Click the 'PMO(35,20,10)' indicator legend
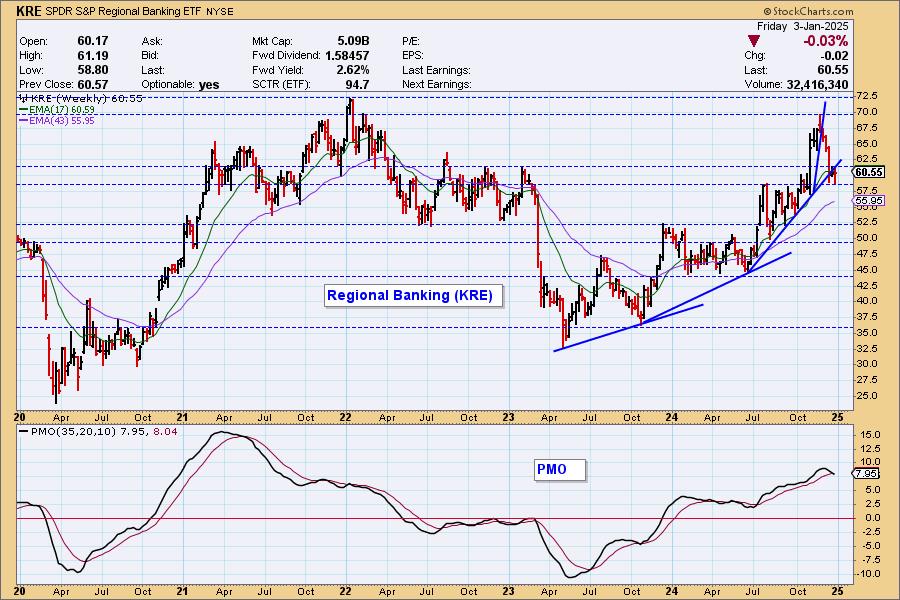Viewport: 900px width, 600px height. [67, 431]
